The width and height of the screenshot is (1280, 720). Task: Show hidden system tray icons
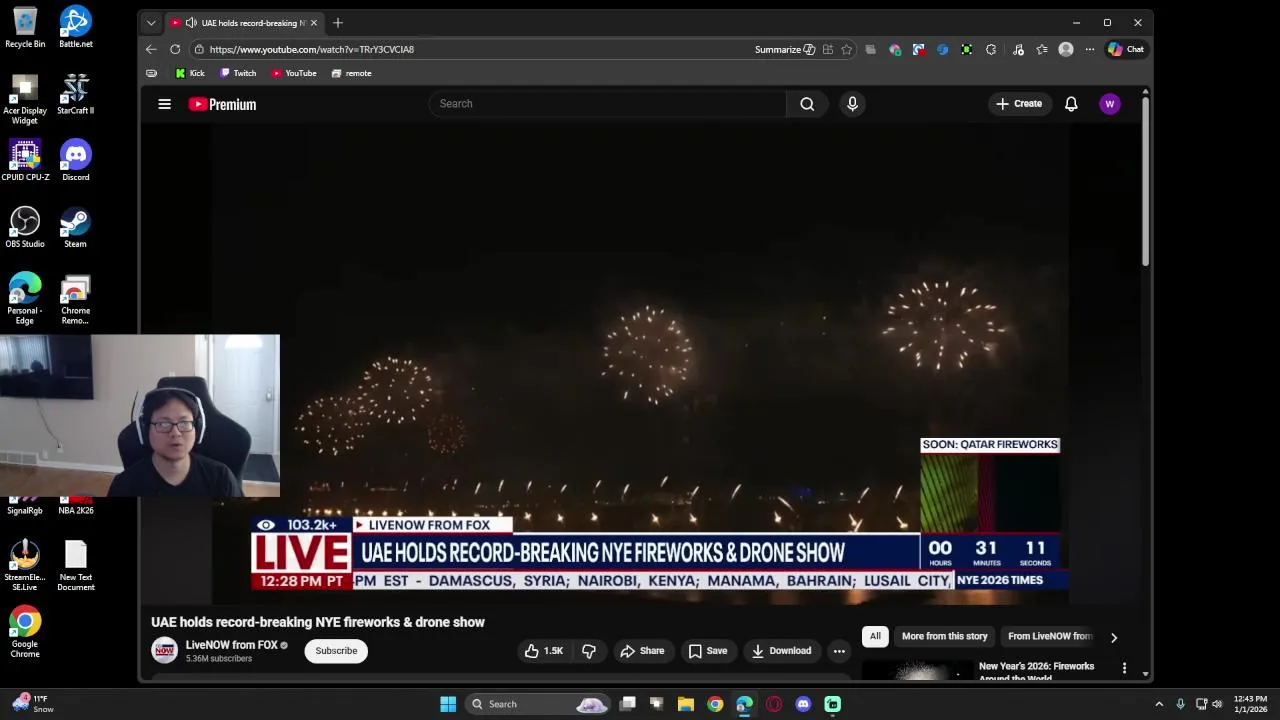[1159, 704]
